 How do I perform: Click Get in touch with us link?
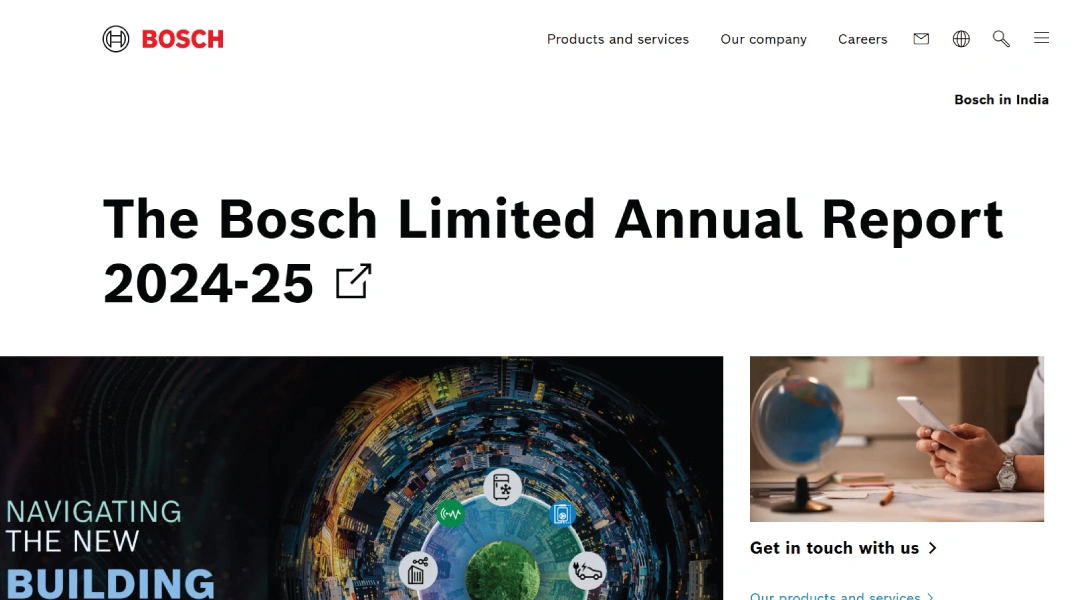click(834, 548)
